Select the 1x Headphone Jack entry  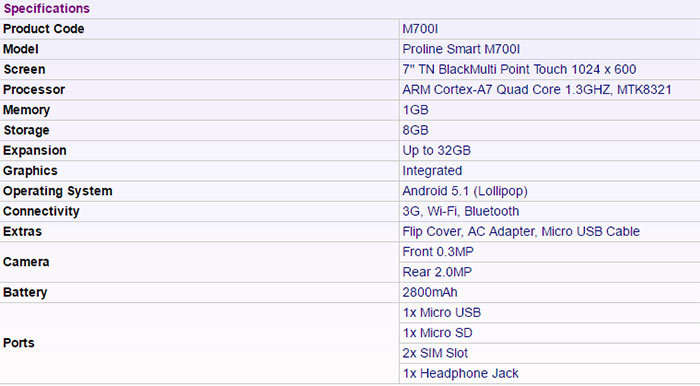point(460,374)
